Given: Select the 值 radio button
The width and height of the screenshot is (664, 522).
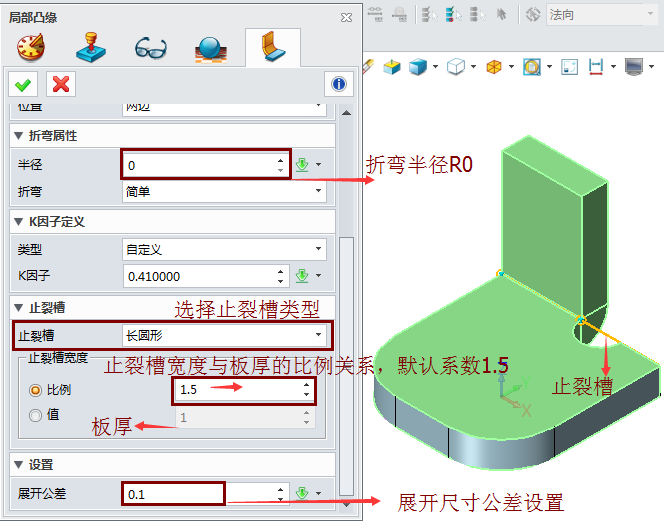Looking at the screenshot, I should [x=35, y=415].
